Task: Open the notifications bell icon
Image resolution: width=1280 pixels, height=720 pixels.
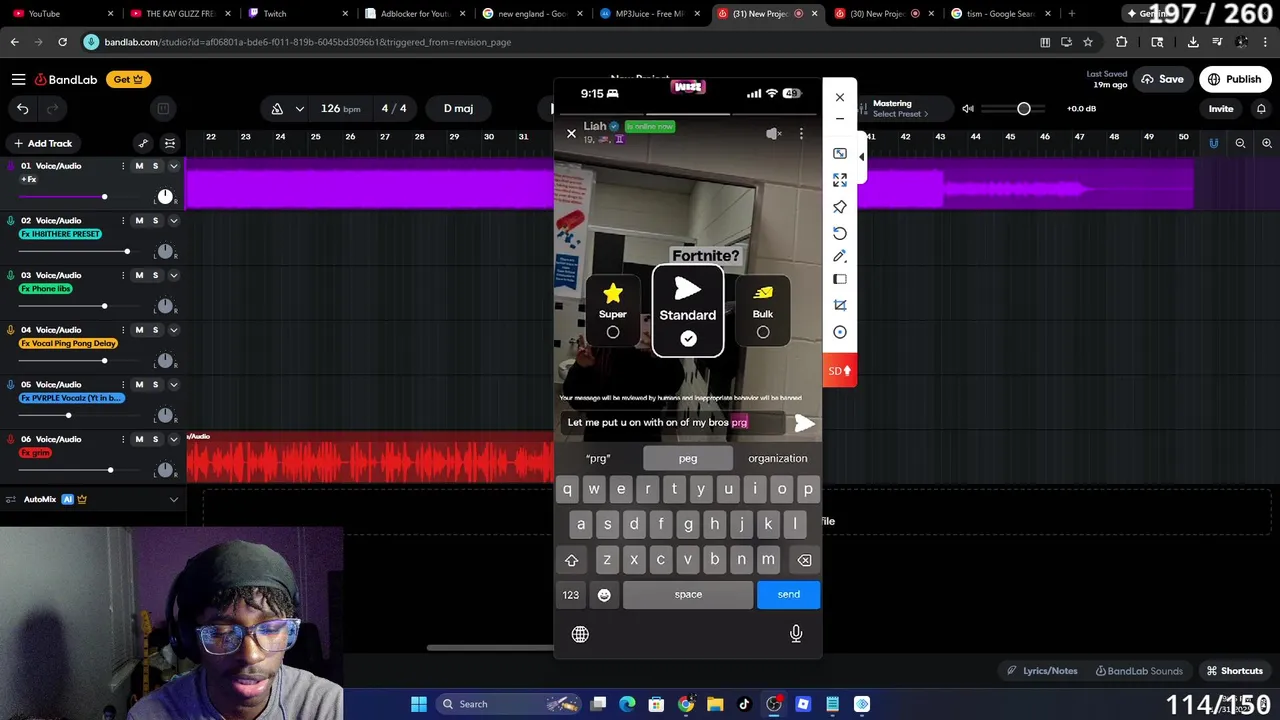Action: [1261, 108]
